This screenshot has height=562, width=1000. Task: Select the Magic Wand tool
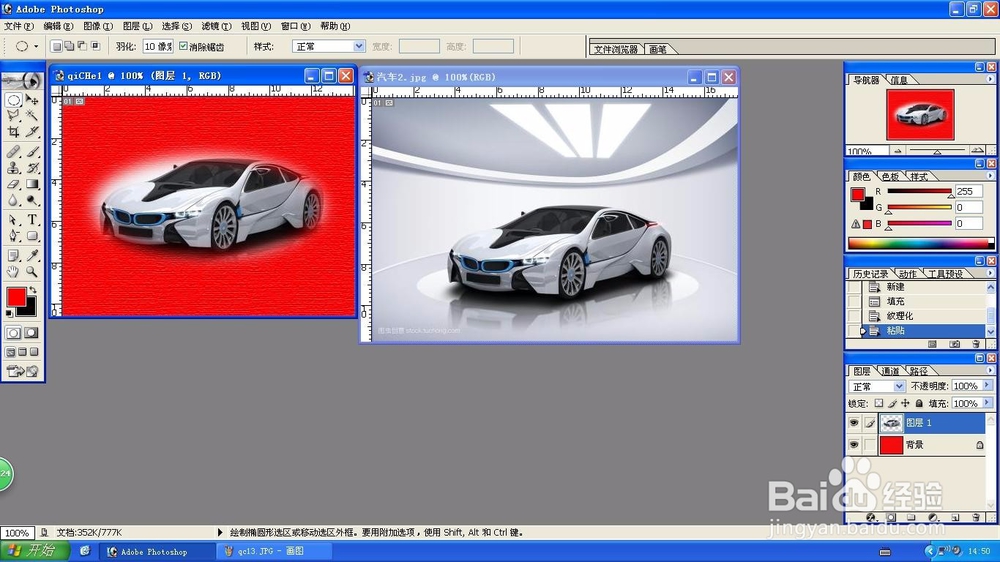pos(32,115)
